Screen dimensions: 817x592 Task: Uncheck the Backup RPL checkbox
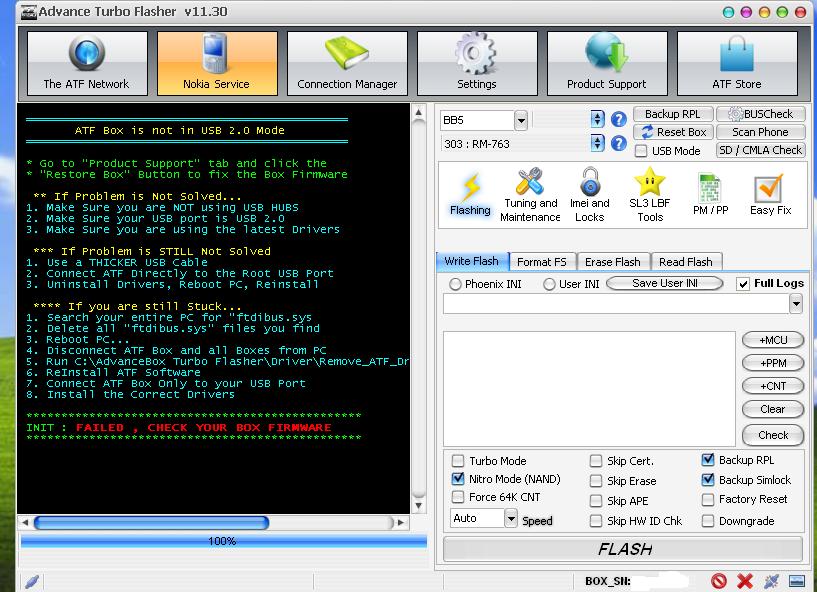[708, 460]
